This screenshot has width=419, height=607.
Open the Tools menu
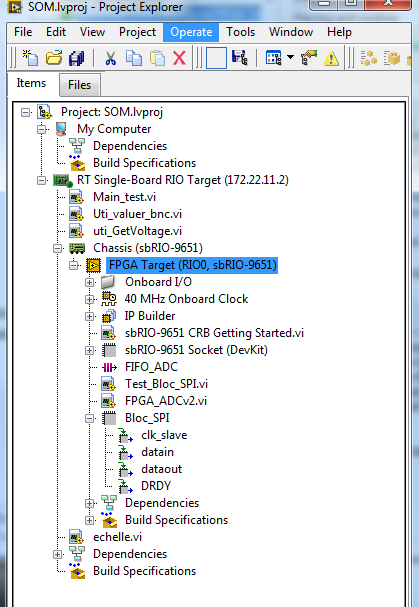pyautogui.click(x=240, y=32)
